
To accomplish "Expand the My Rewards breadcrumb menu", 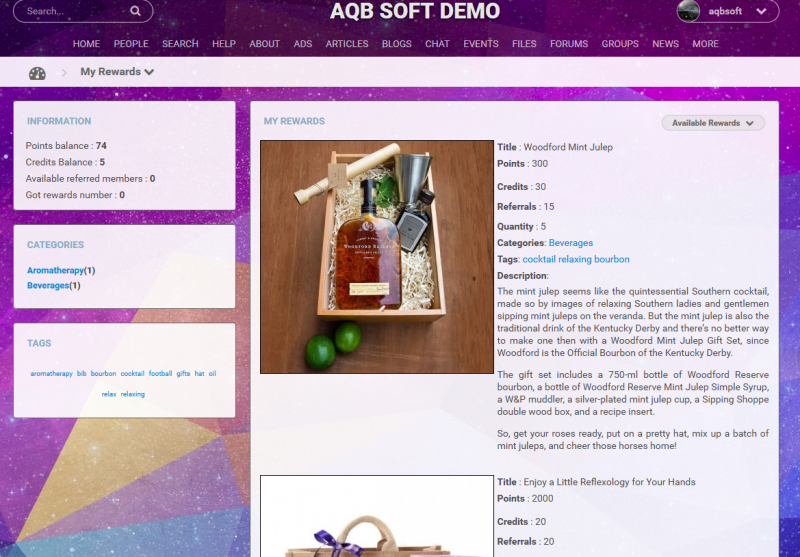I will tap(117, 72).
